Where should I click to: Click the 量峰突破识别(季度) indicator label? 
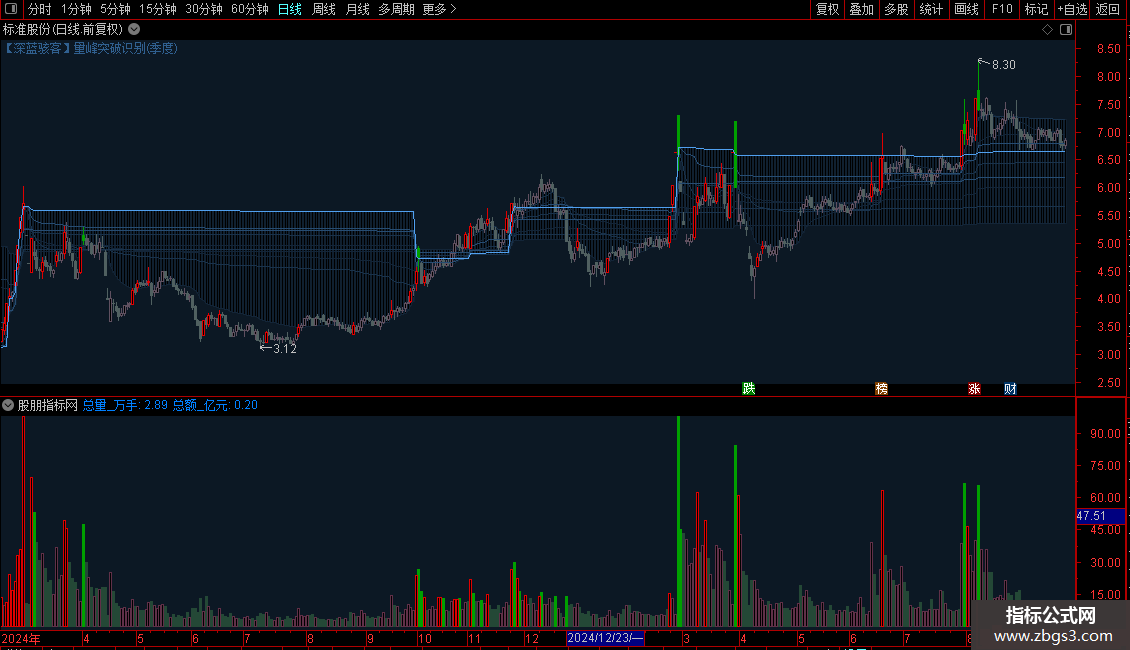(125, 48)
